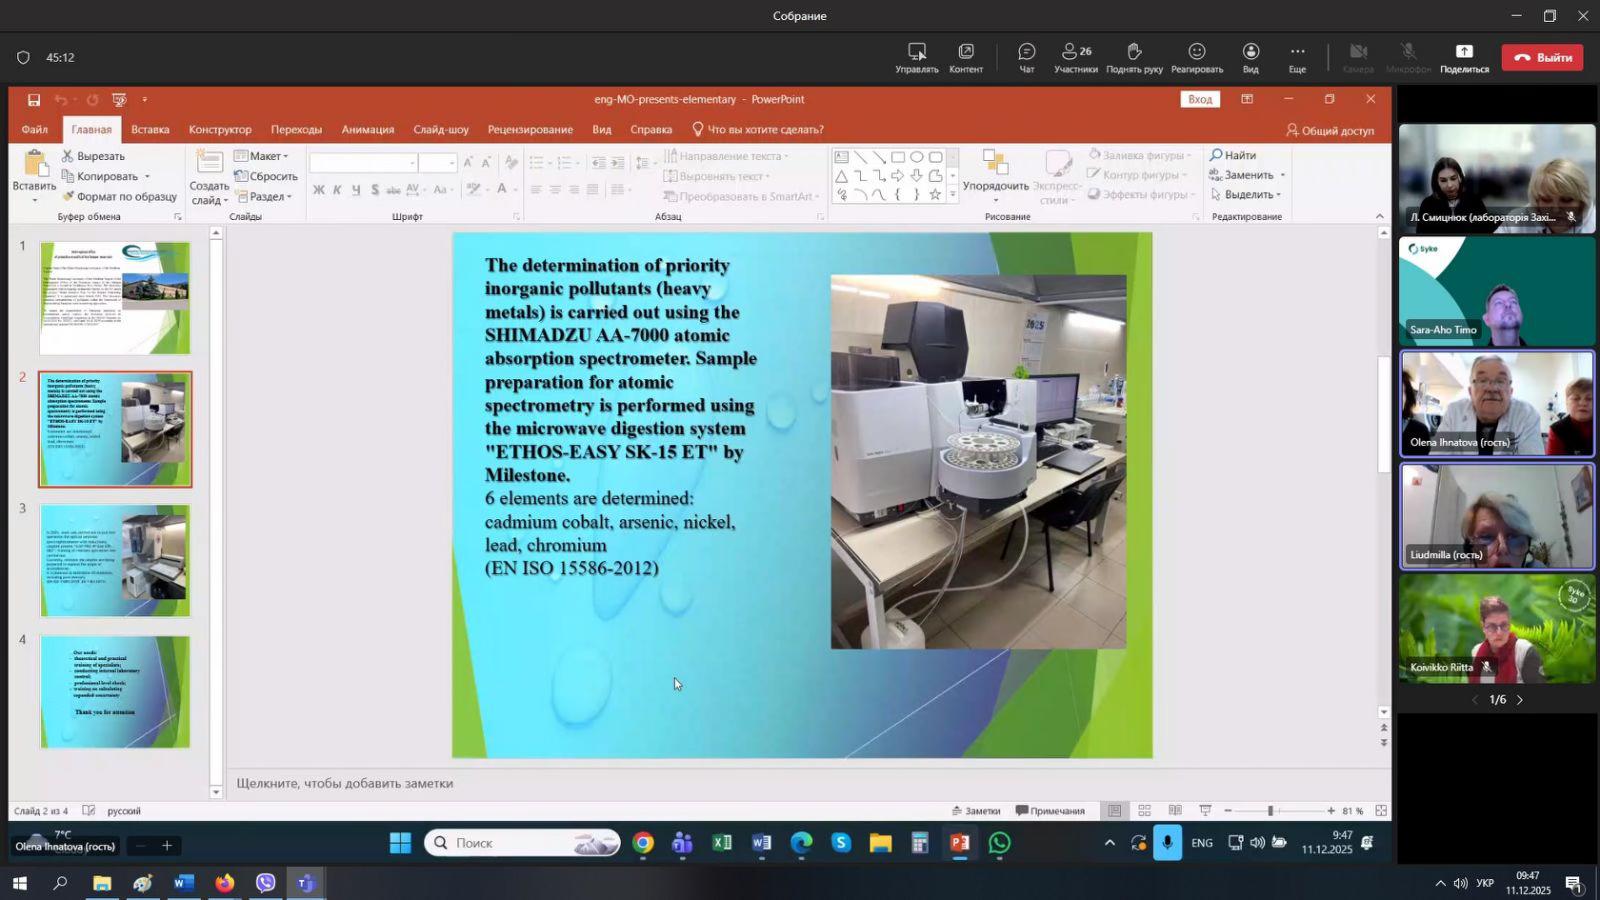The height and width of the screenshot is (900, 1600).
Task: Click the PowerPoint save icon
Action: coord(34,100)
